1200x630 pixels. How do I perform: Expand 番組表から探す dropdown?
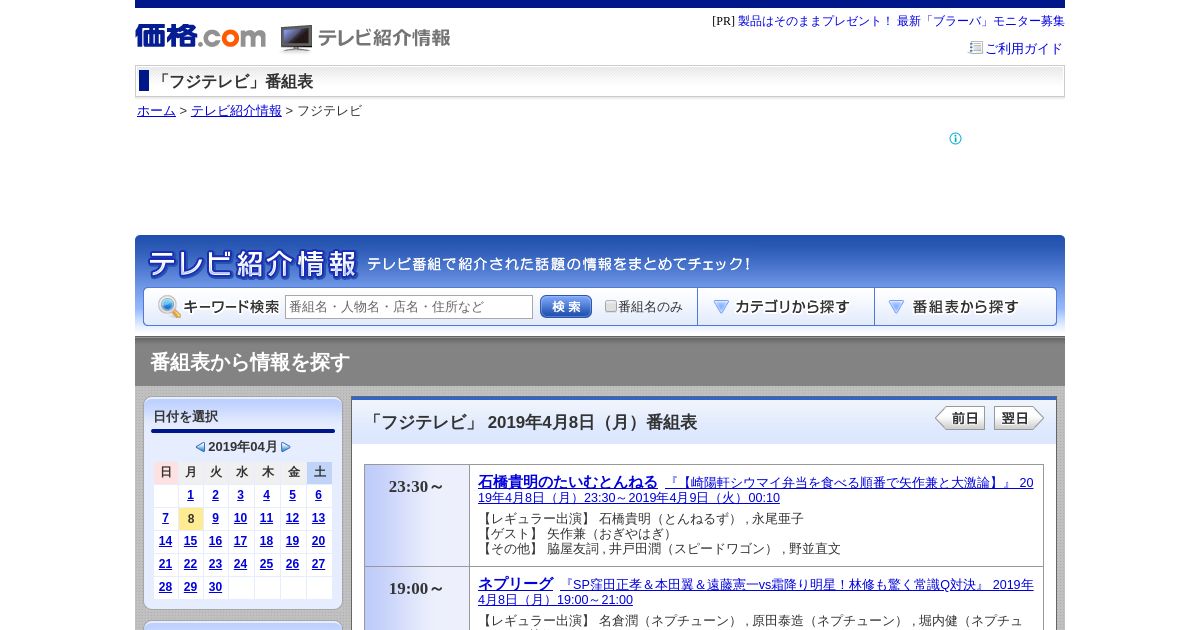(965, 307)
